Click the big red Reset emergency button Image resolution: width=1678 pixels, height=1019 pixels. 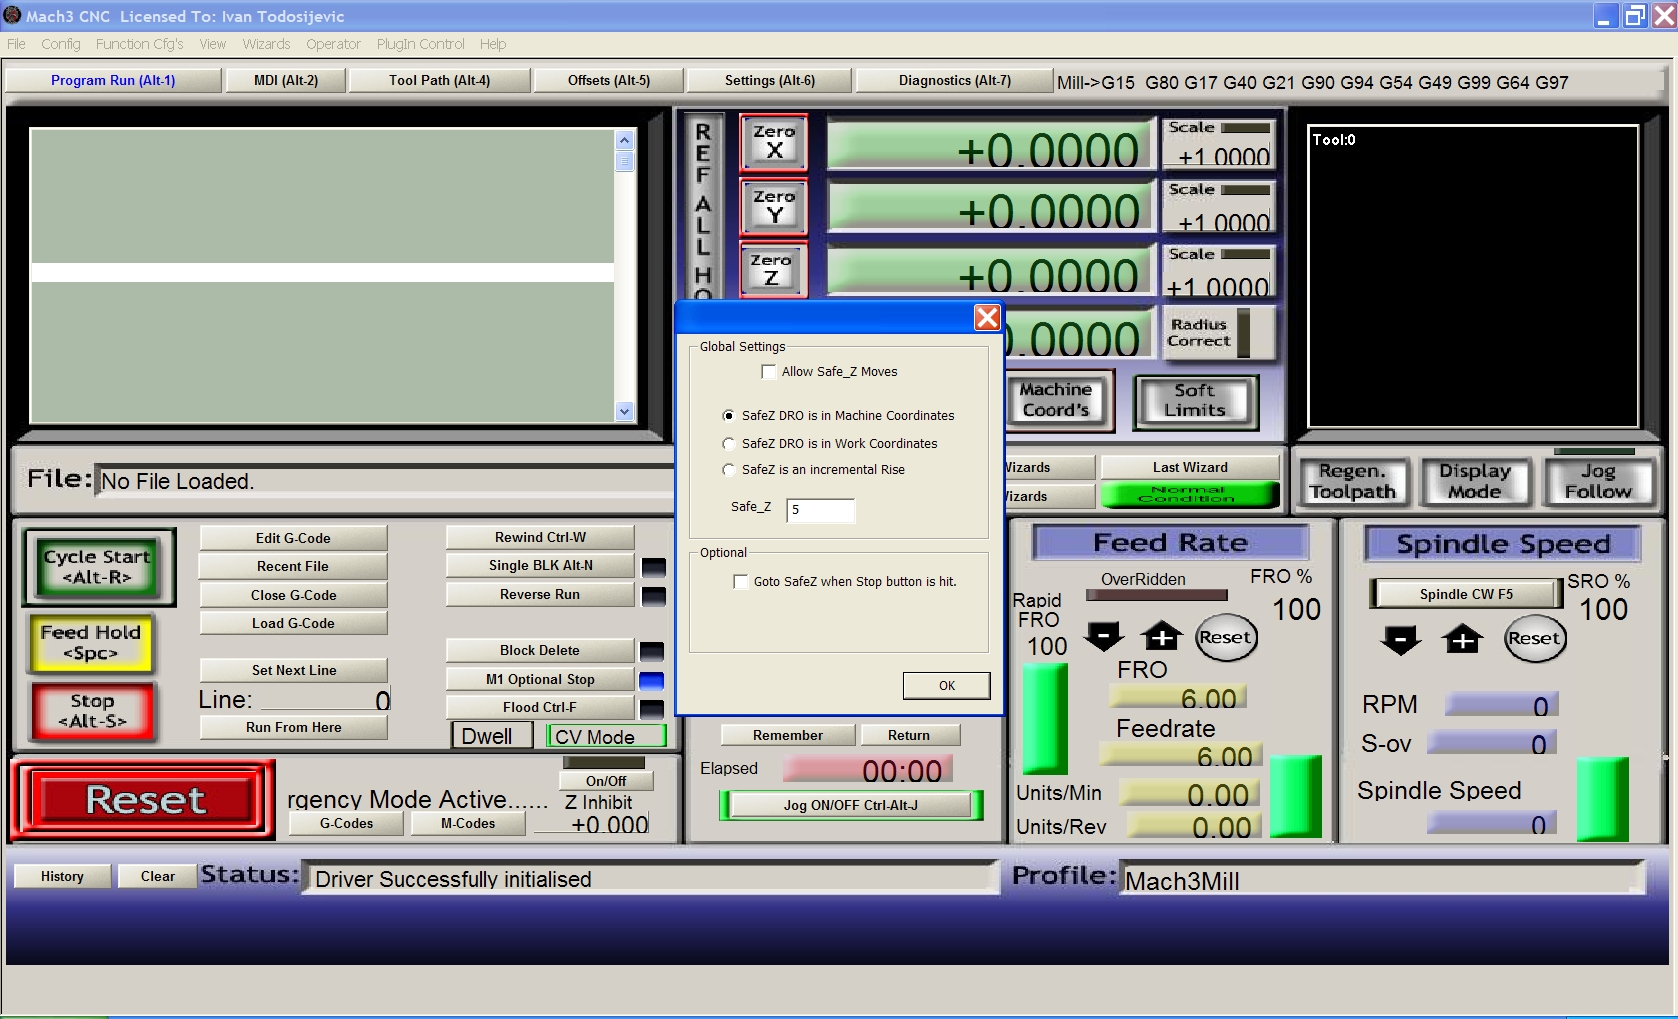click(144, 800)
